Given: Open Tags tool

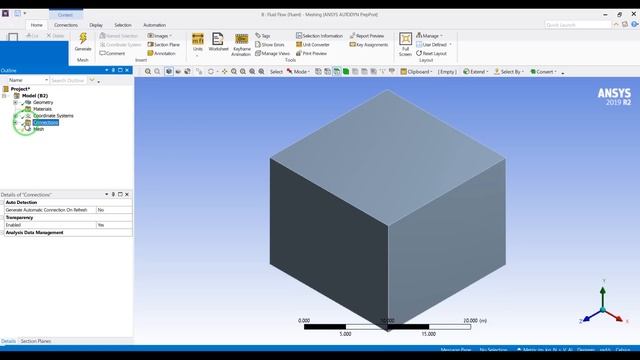Looking at the screenshot, I should [x=262, y=36].
